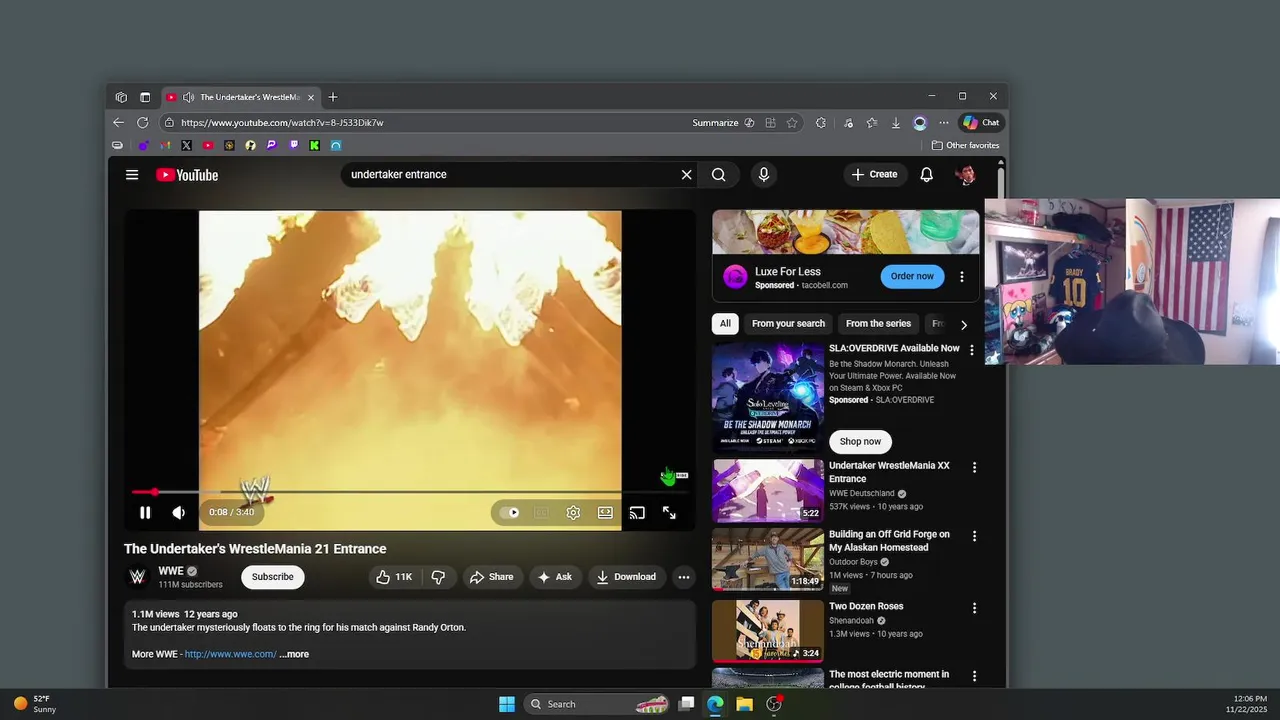Toggle autoplay switch in the player
This screenshot has height=720, width=1280.
510,513
